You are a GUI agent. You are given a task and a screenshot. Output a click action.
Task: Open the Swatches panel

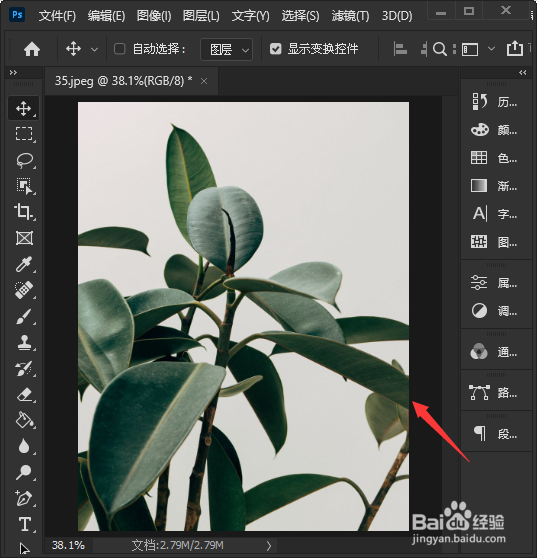pyautogui.click(x=494, y=158)
